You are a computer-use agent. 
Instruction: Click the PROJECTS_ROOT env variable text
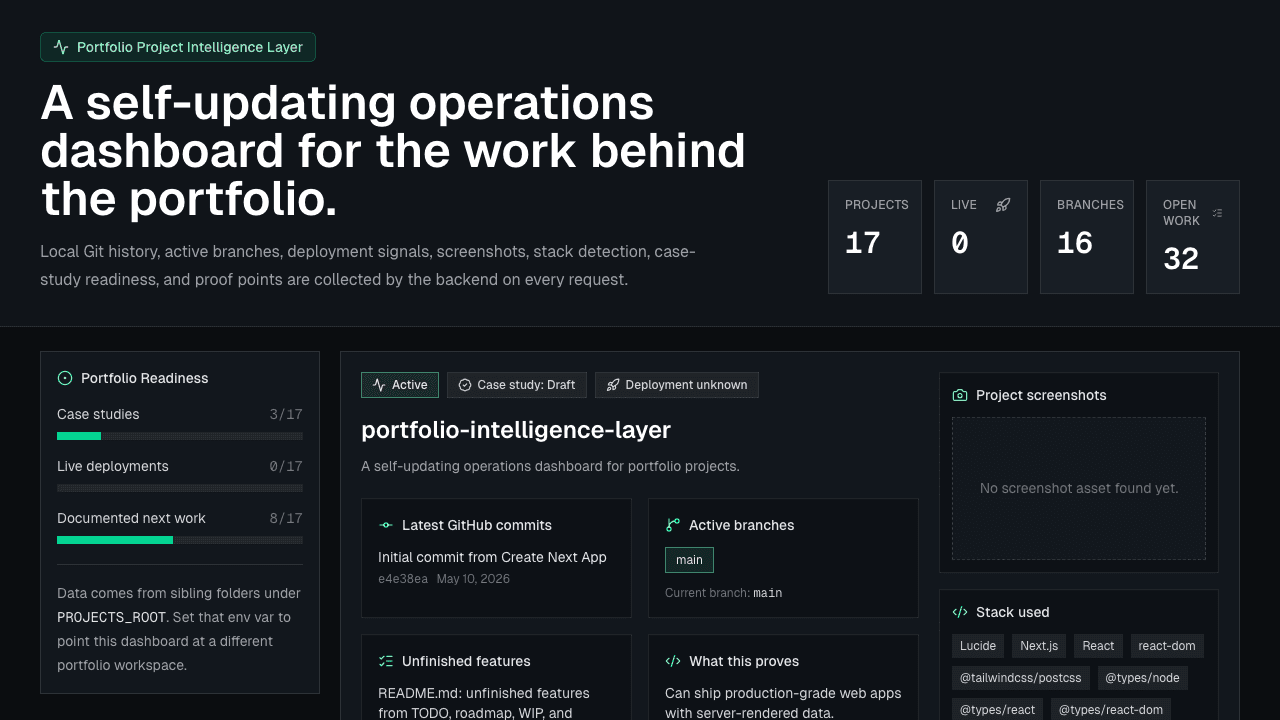tap(111, 618)
